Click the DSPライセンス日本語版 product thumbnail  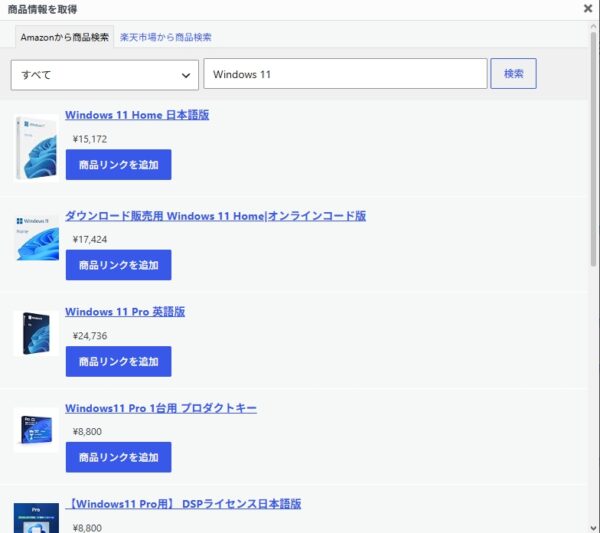[36, 518]
